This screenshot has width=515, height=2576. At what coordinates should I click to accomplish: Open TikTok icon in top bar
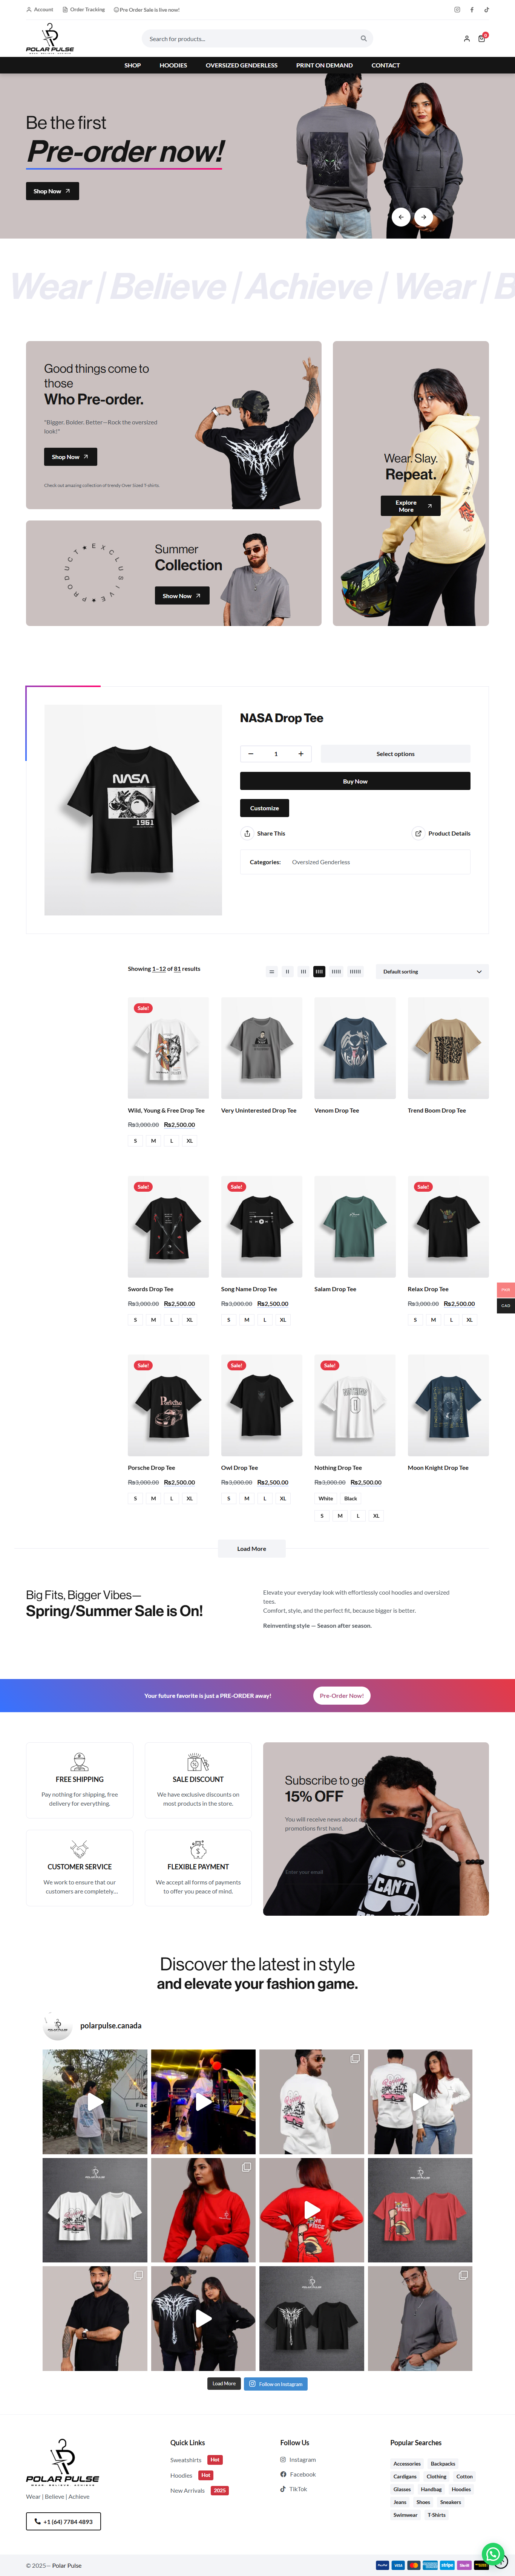[487, 10]
